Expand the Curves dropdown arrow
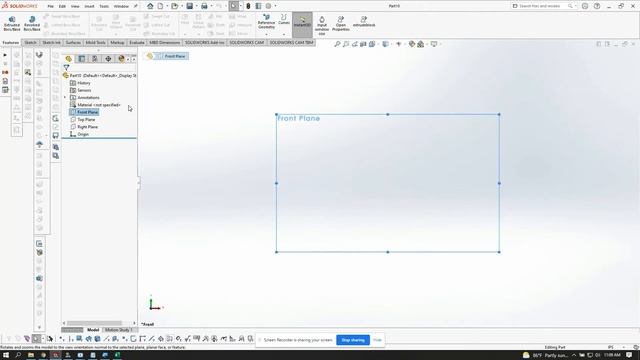This screenshot has width=640, height=360. coord(284,34)
